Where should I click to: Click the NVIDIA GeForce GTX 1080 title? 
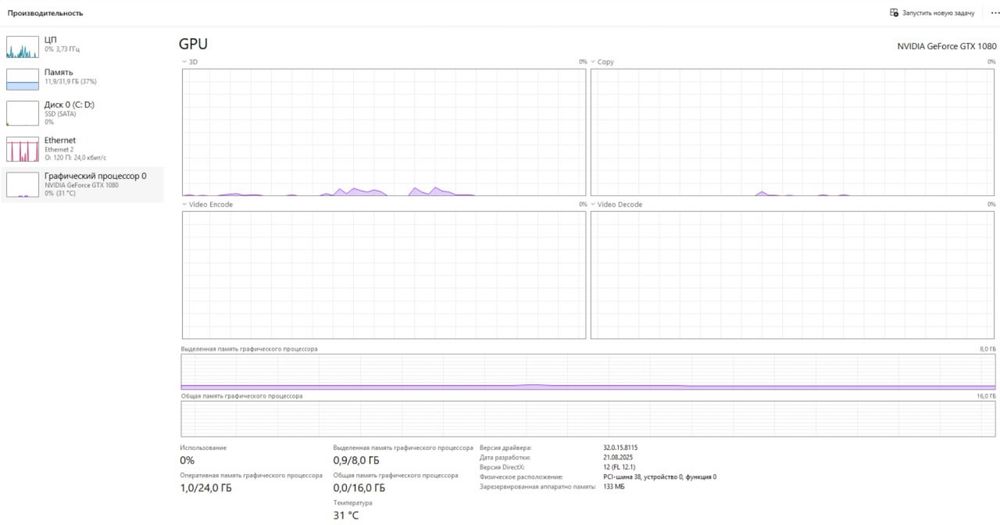(x=946, y=46)
